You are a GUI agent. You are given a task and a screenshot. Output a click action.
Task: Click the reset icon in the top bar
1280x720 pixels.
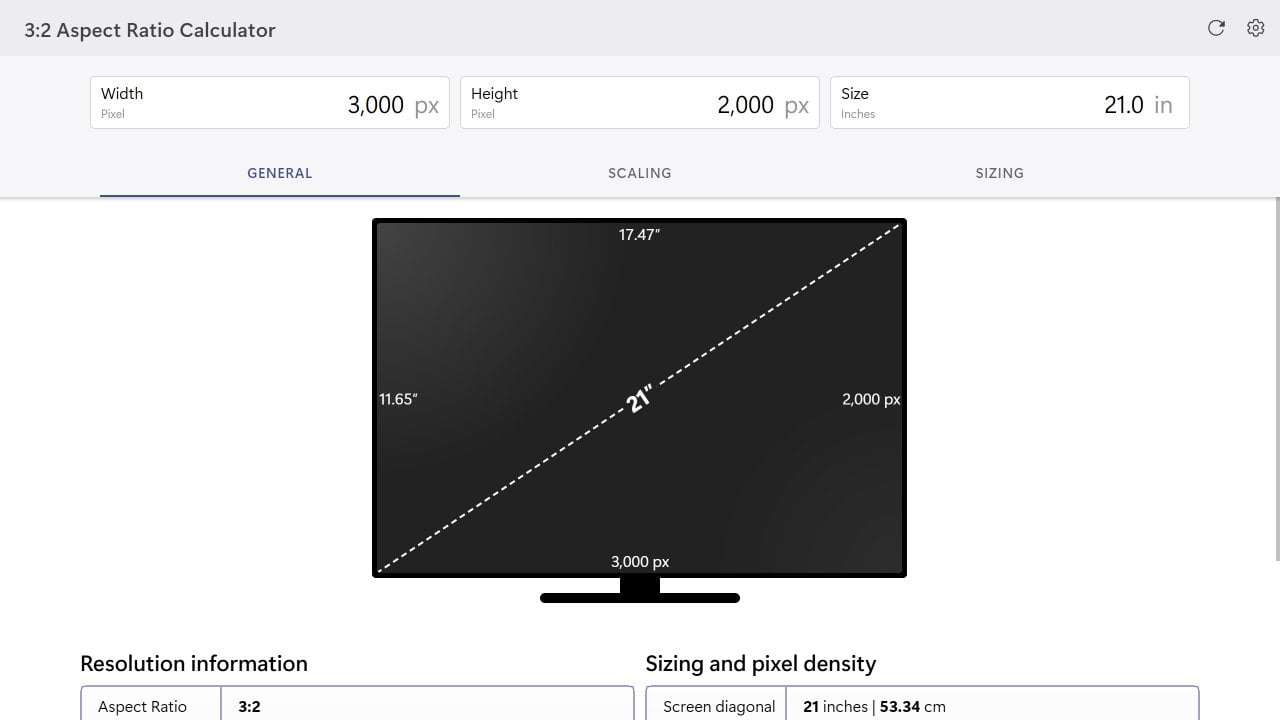(1216, 28)
